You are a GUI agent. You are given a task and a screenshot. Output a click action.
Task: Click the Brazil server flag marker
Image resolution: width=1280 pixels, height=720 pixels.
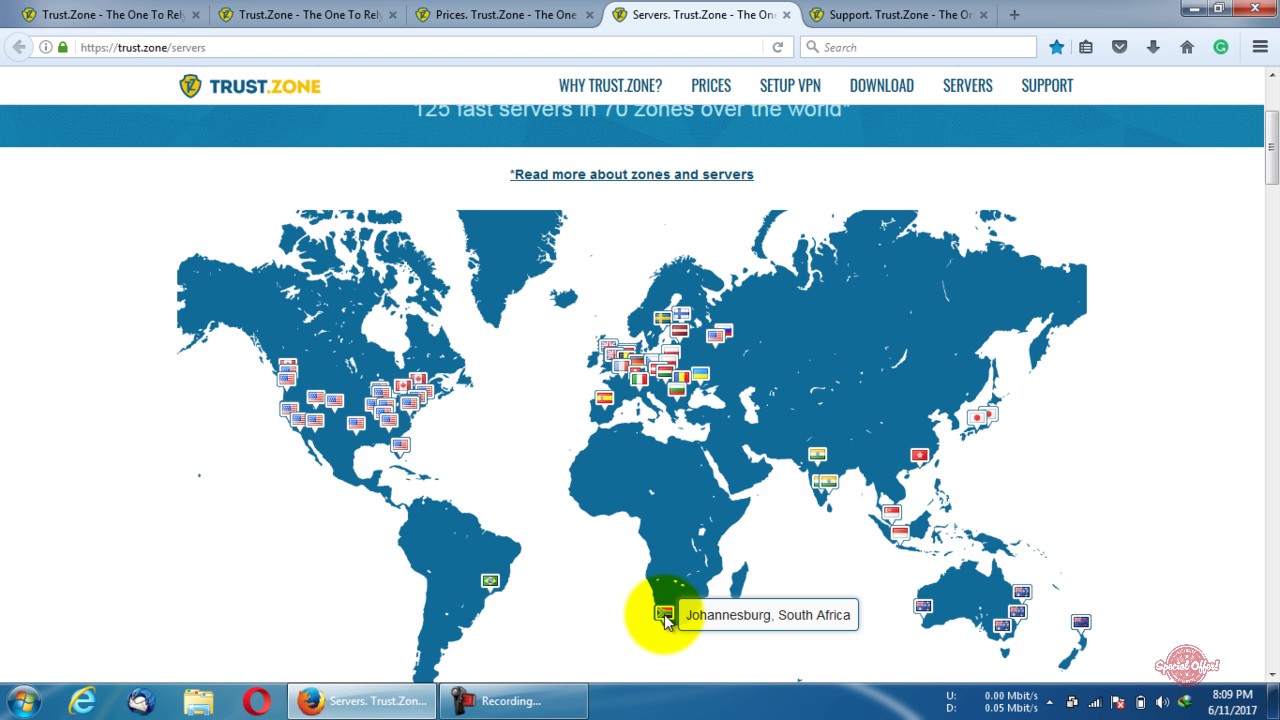[490, 581]
